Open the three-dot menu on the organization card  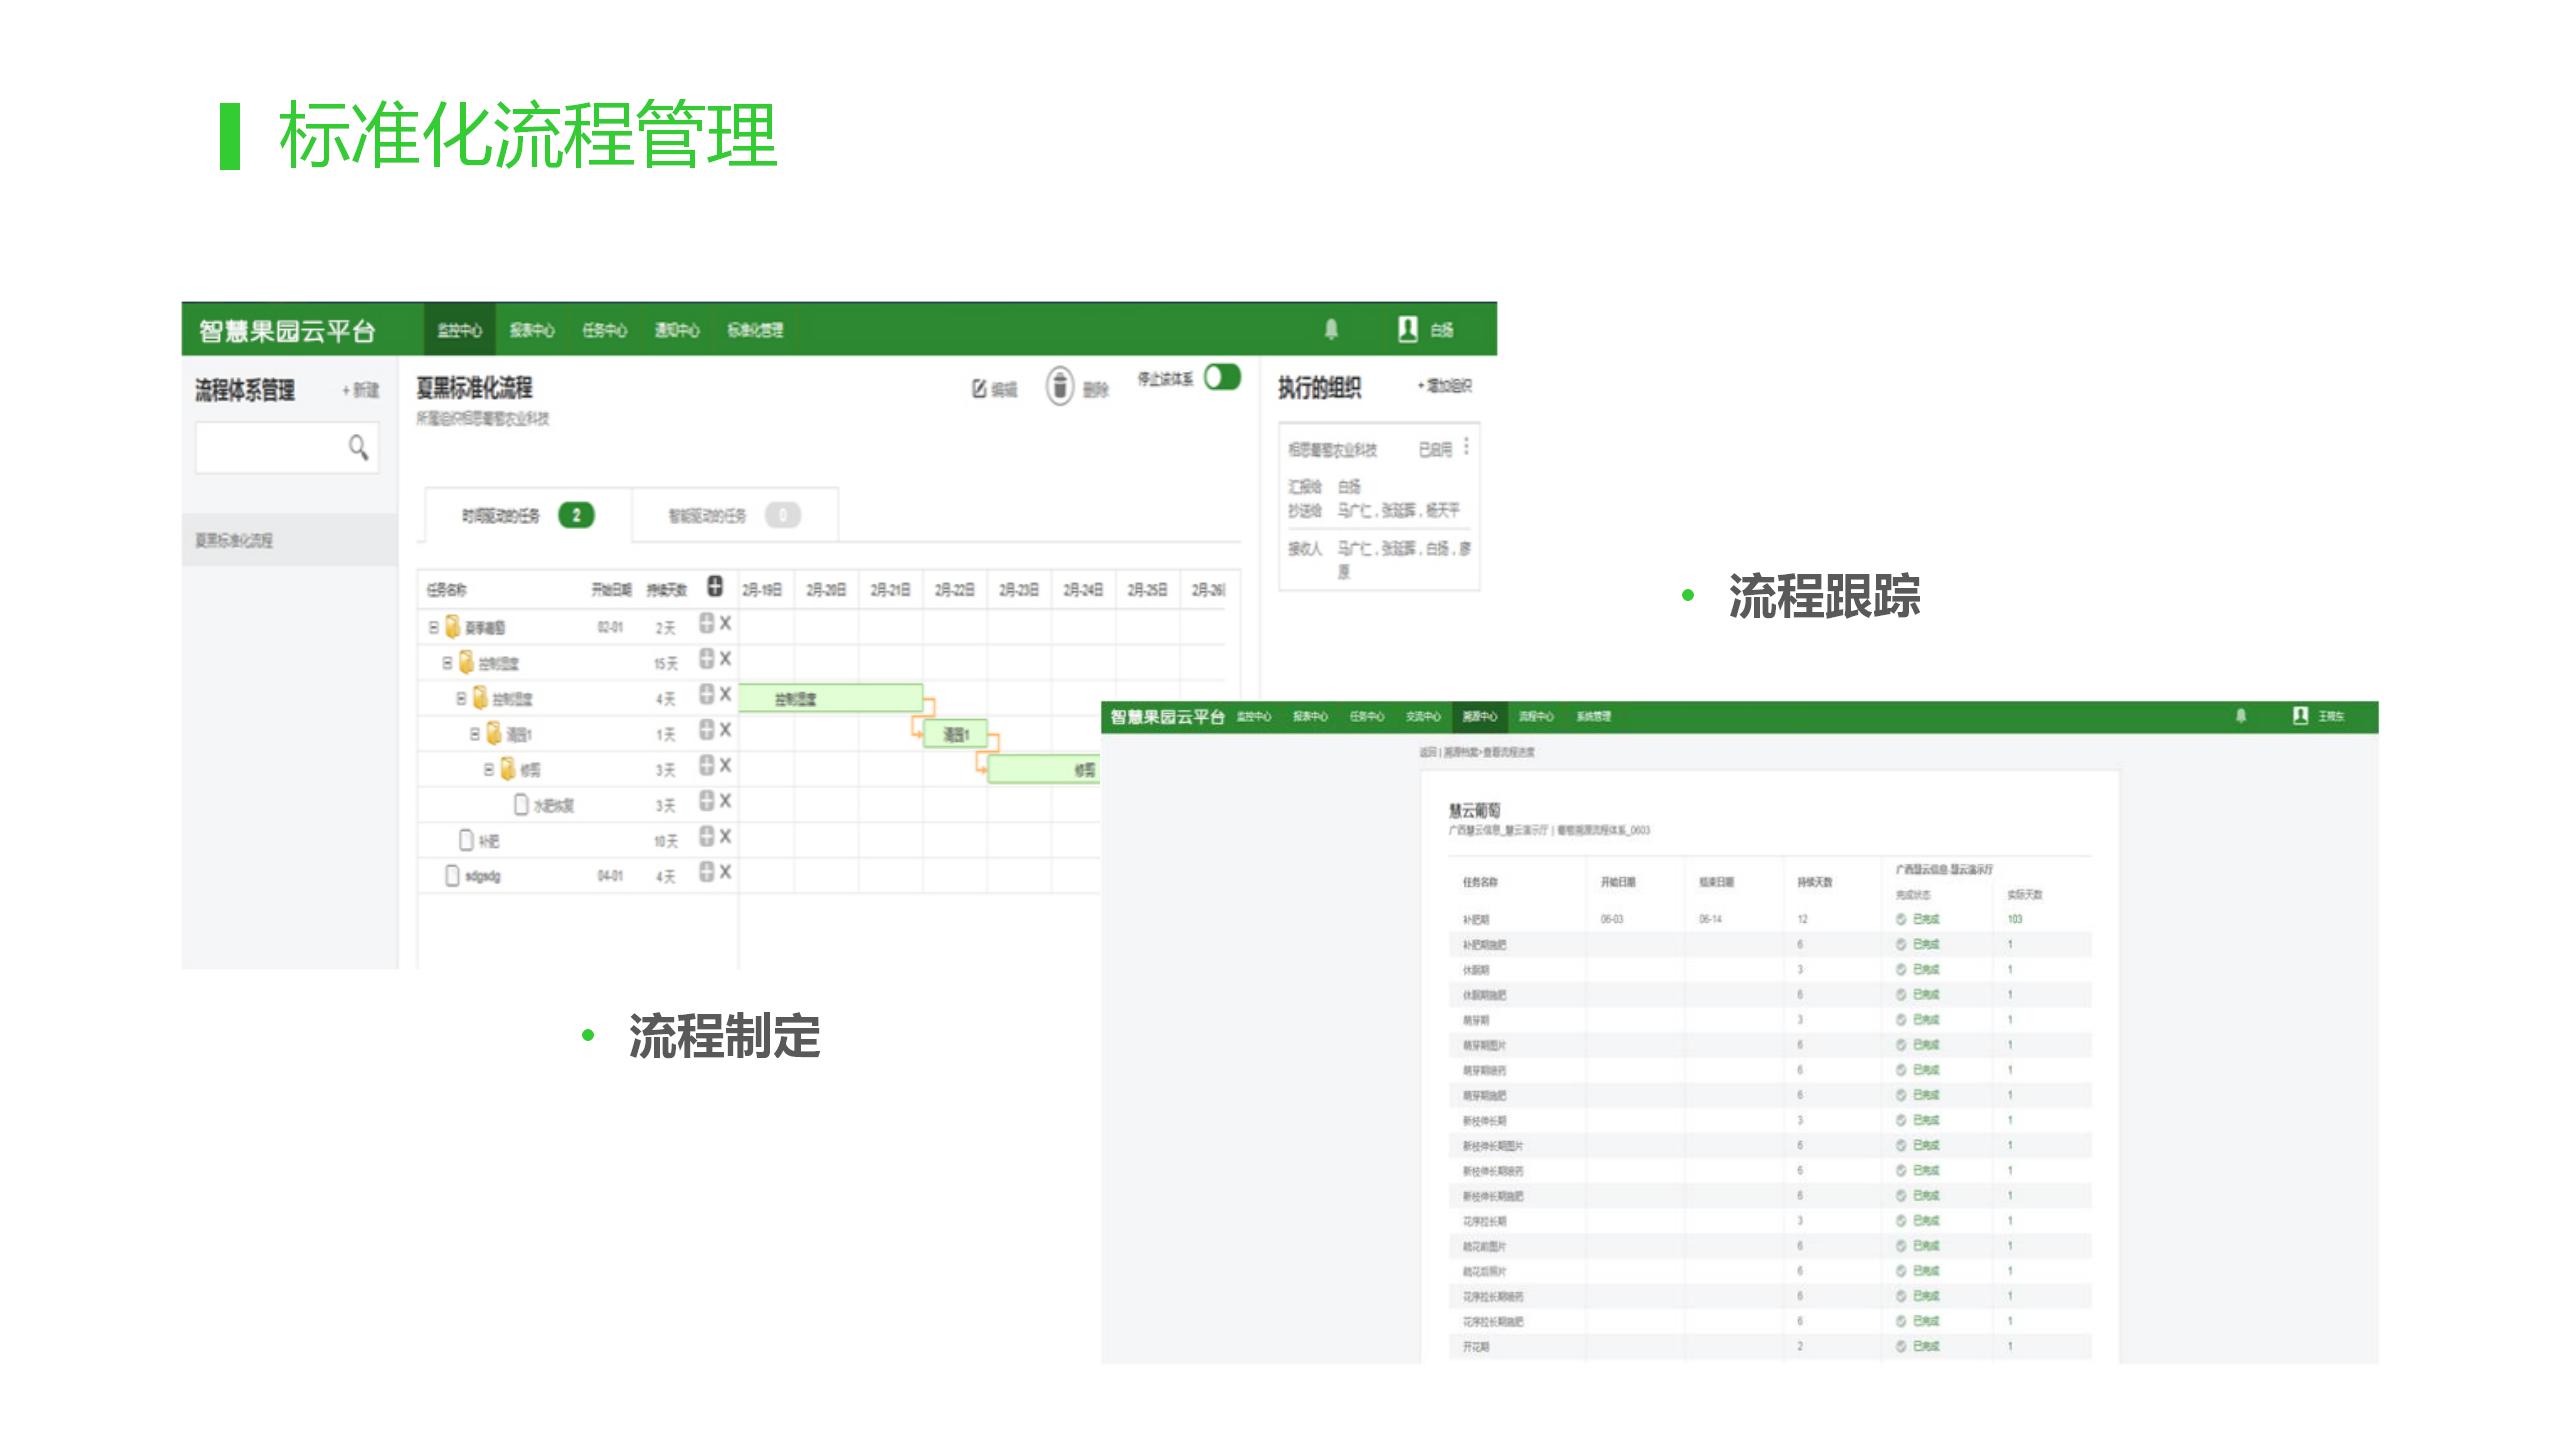[1466, 447]
